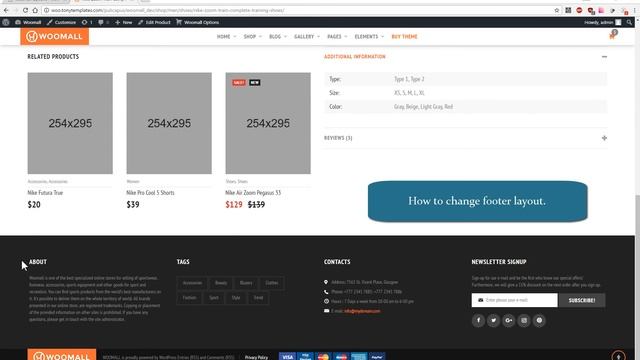This screenshot has height=360, width=640.
Task: Open the updates indicator in admin bar
Action: point(87,22)
